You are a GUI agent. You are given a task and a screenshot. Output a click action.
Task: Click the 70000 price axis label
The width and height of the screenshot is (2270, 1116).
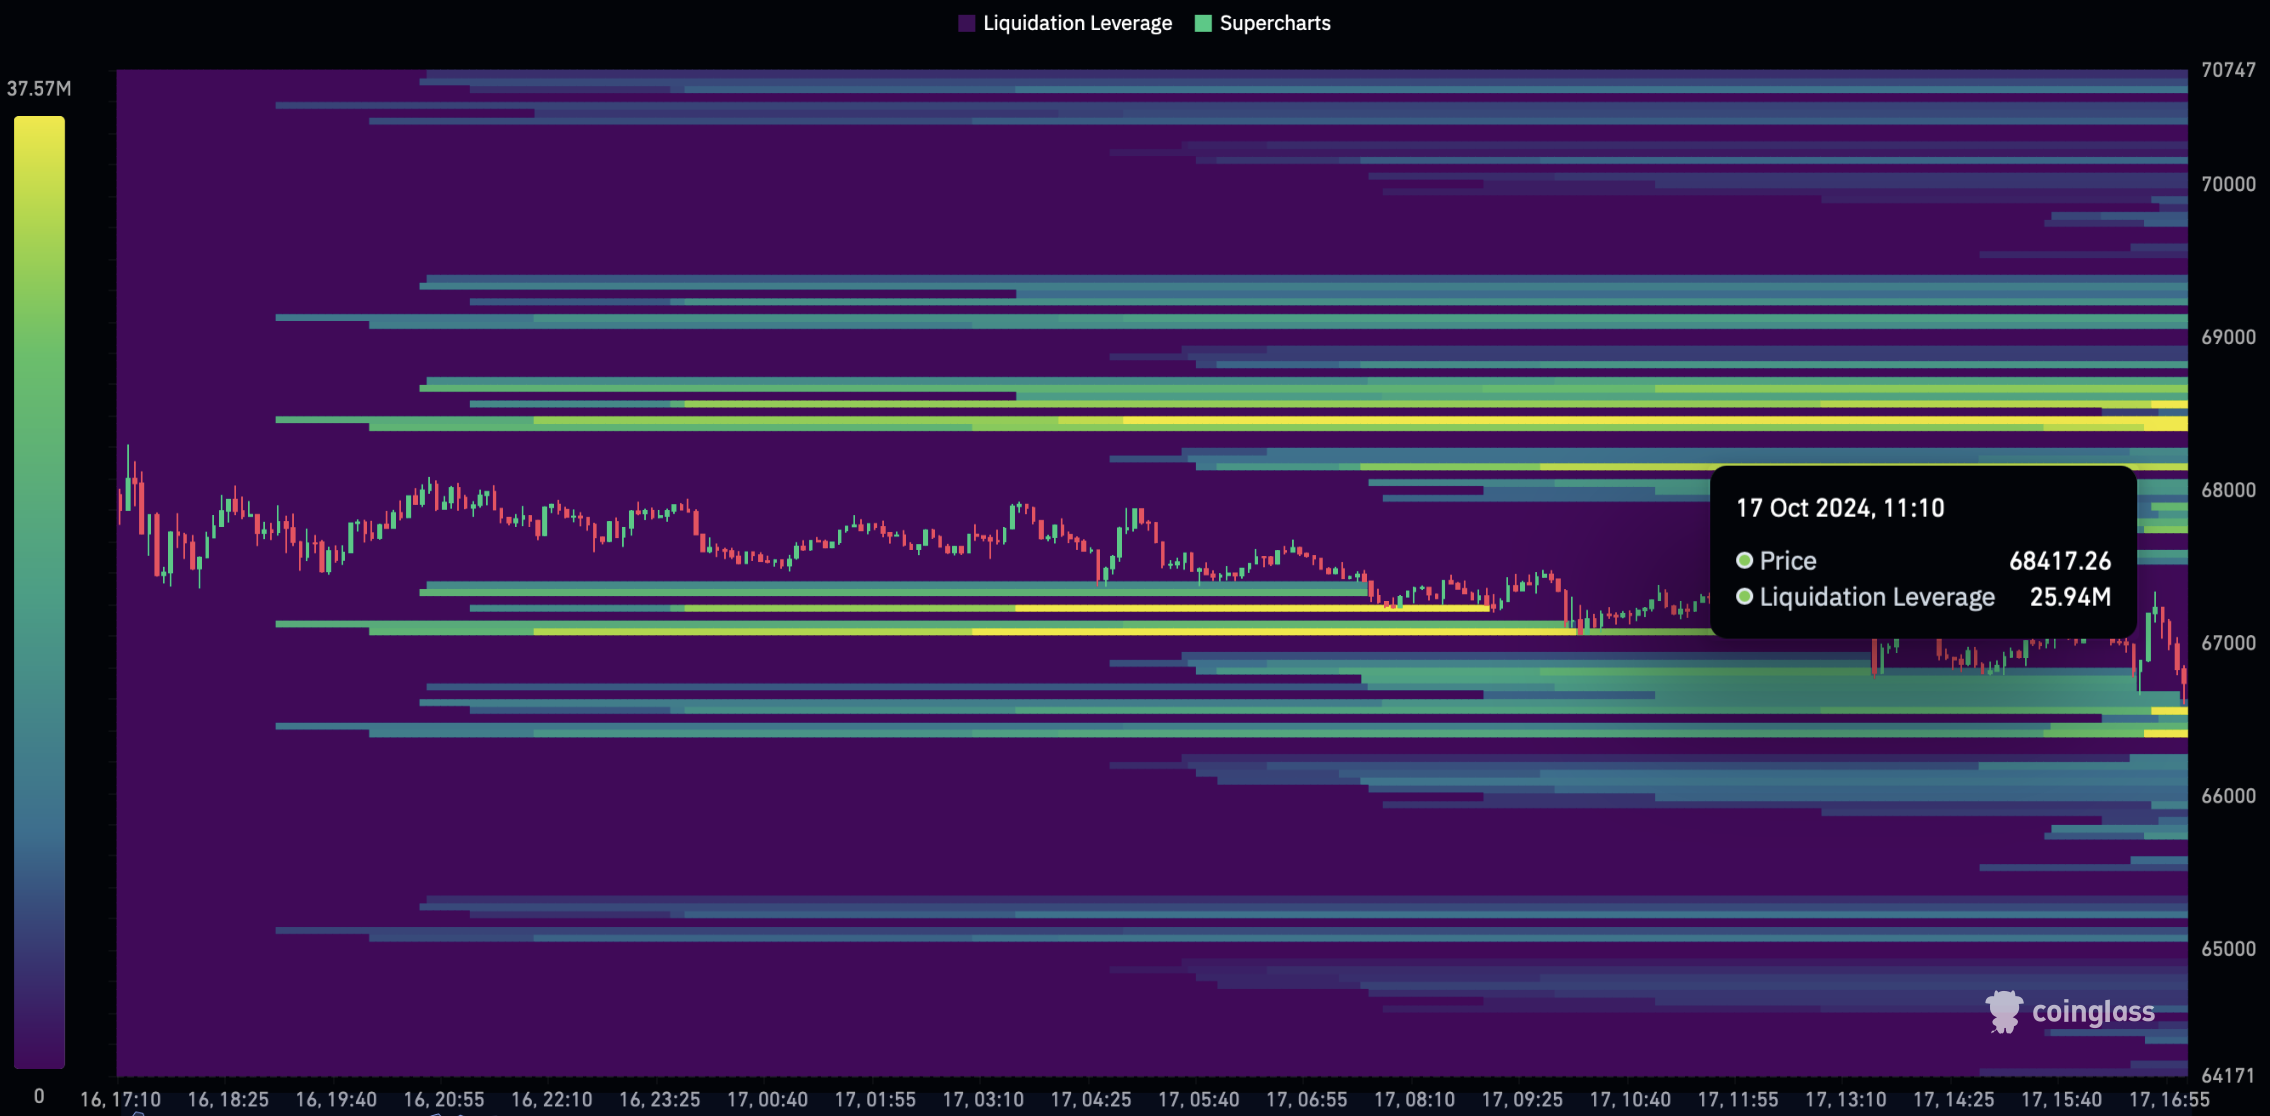point(2228,184)
